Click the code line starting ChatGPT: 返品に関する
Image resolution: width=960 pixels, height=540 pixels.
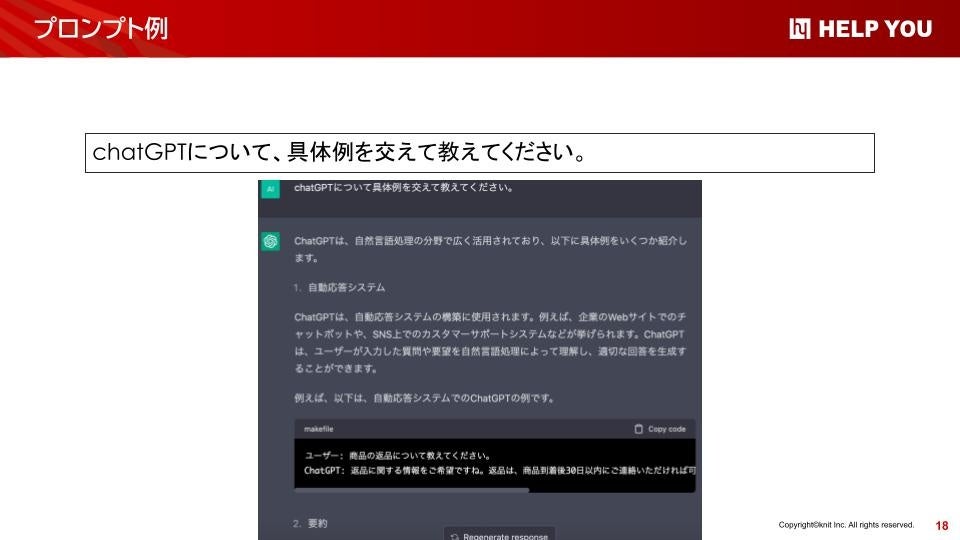tap(500, 470)
